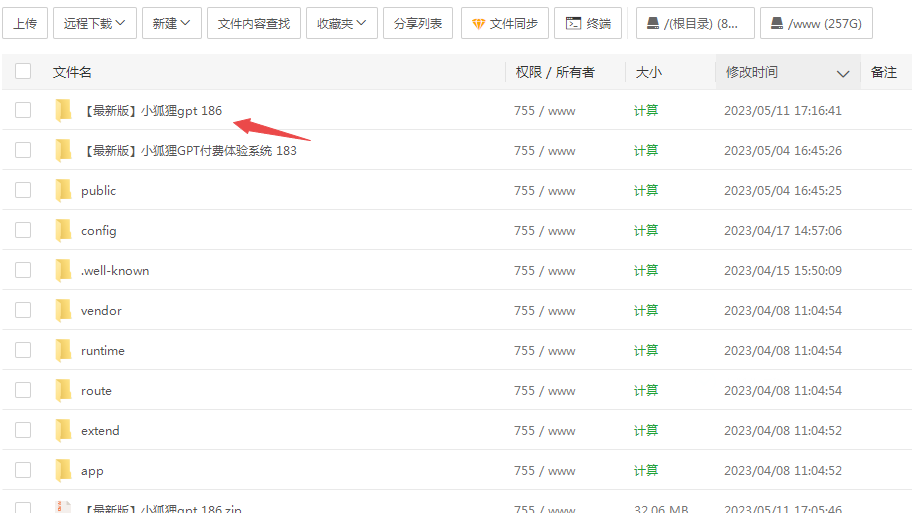Viewport: 912px width, 513px height.
Task: Click the folder icon next to config
Action: [64, 230]
